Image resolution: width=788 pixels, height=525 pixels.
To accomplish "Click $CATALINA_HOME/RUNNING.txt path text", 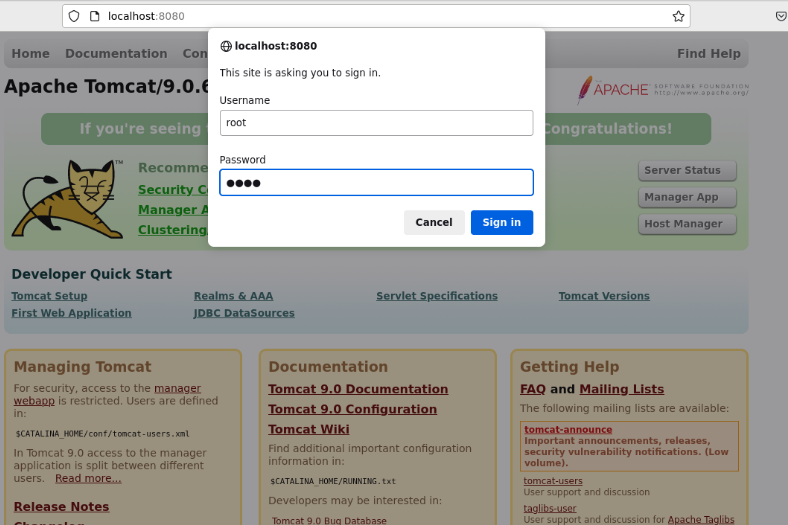I will pos(333,481).
